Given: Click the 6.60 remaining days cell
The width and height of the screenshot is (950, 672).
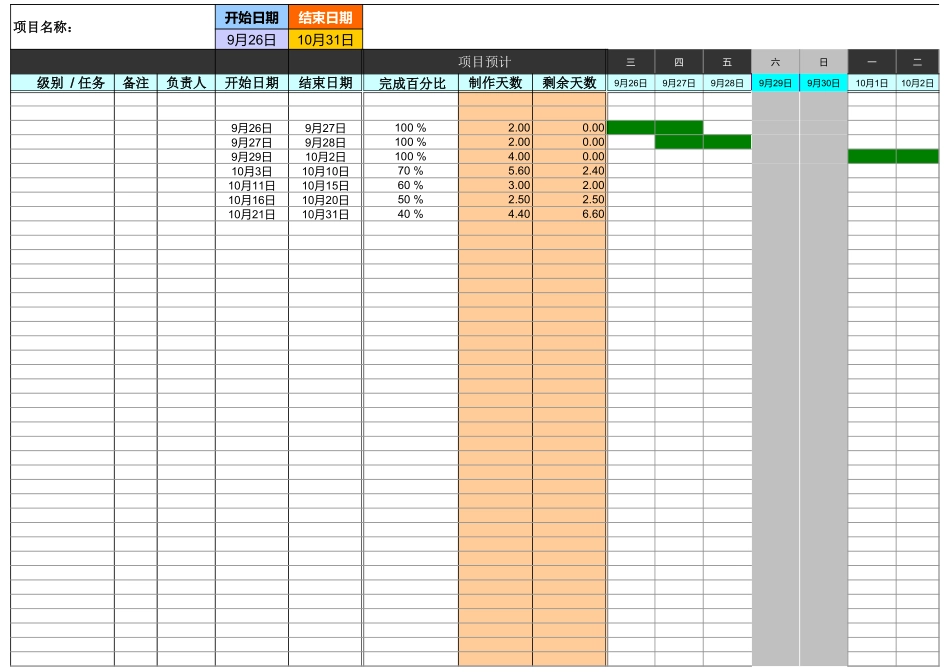Looking at the screenshot, I should pos(570,214).
